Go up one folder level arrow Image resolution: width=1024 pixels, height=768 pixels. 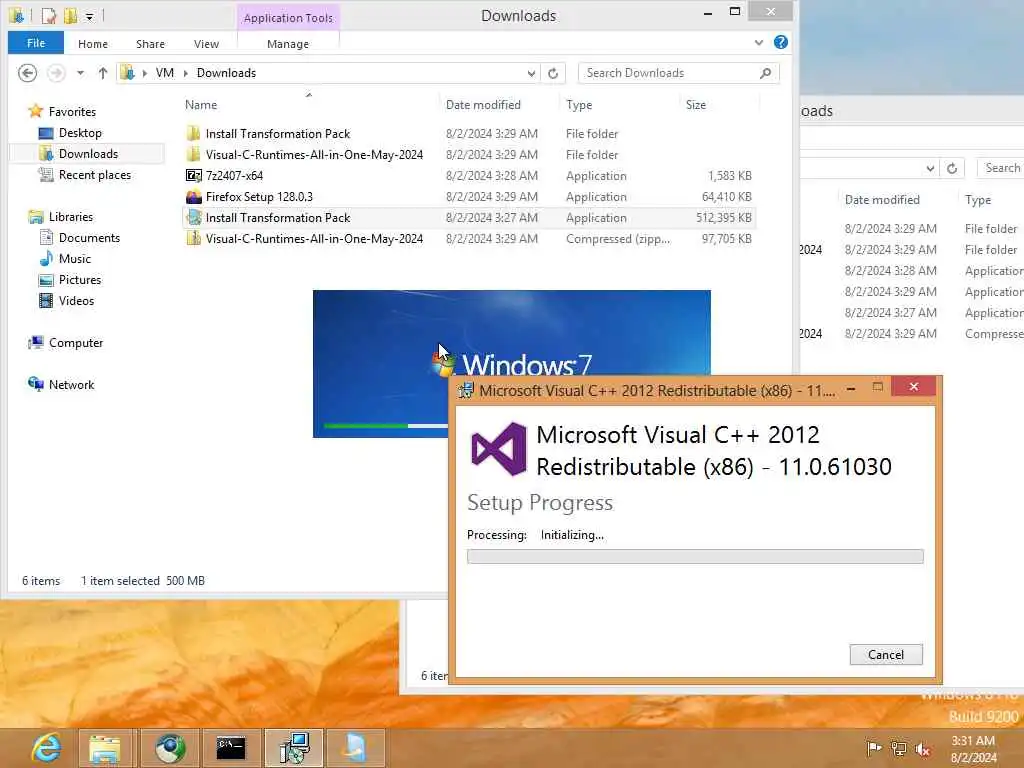click(x=103, y=73)
